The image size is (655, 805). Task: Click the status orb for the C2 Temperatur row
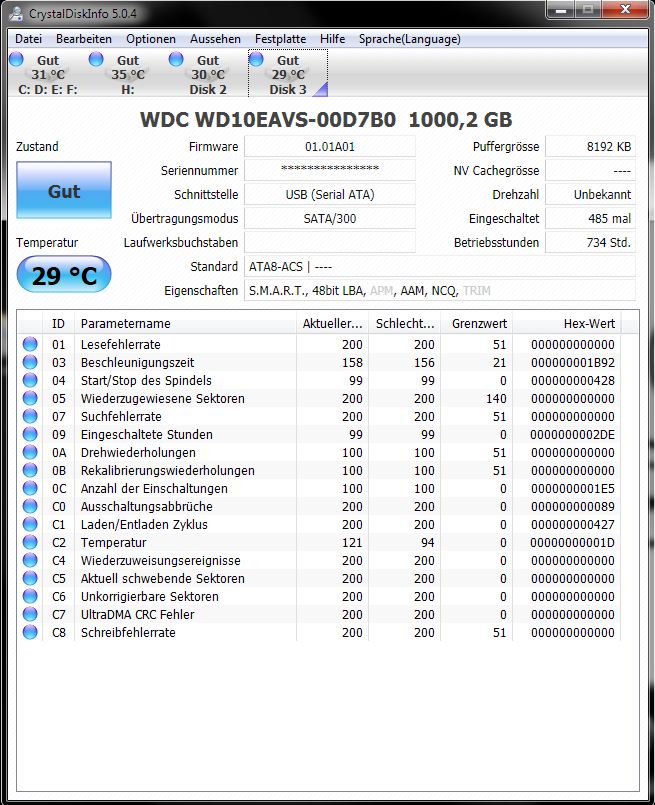[30, 542]
